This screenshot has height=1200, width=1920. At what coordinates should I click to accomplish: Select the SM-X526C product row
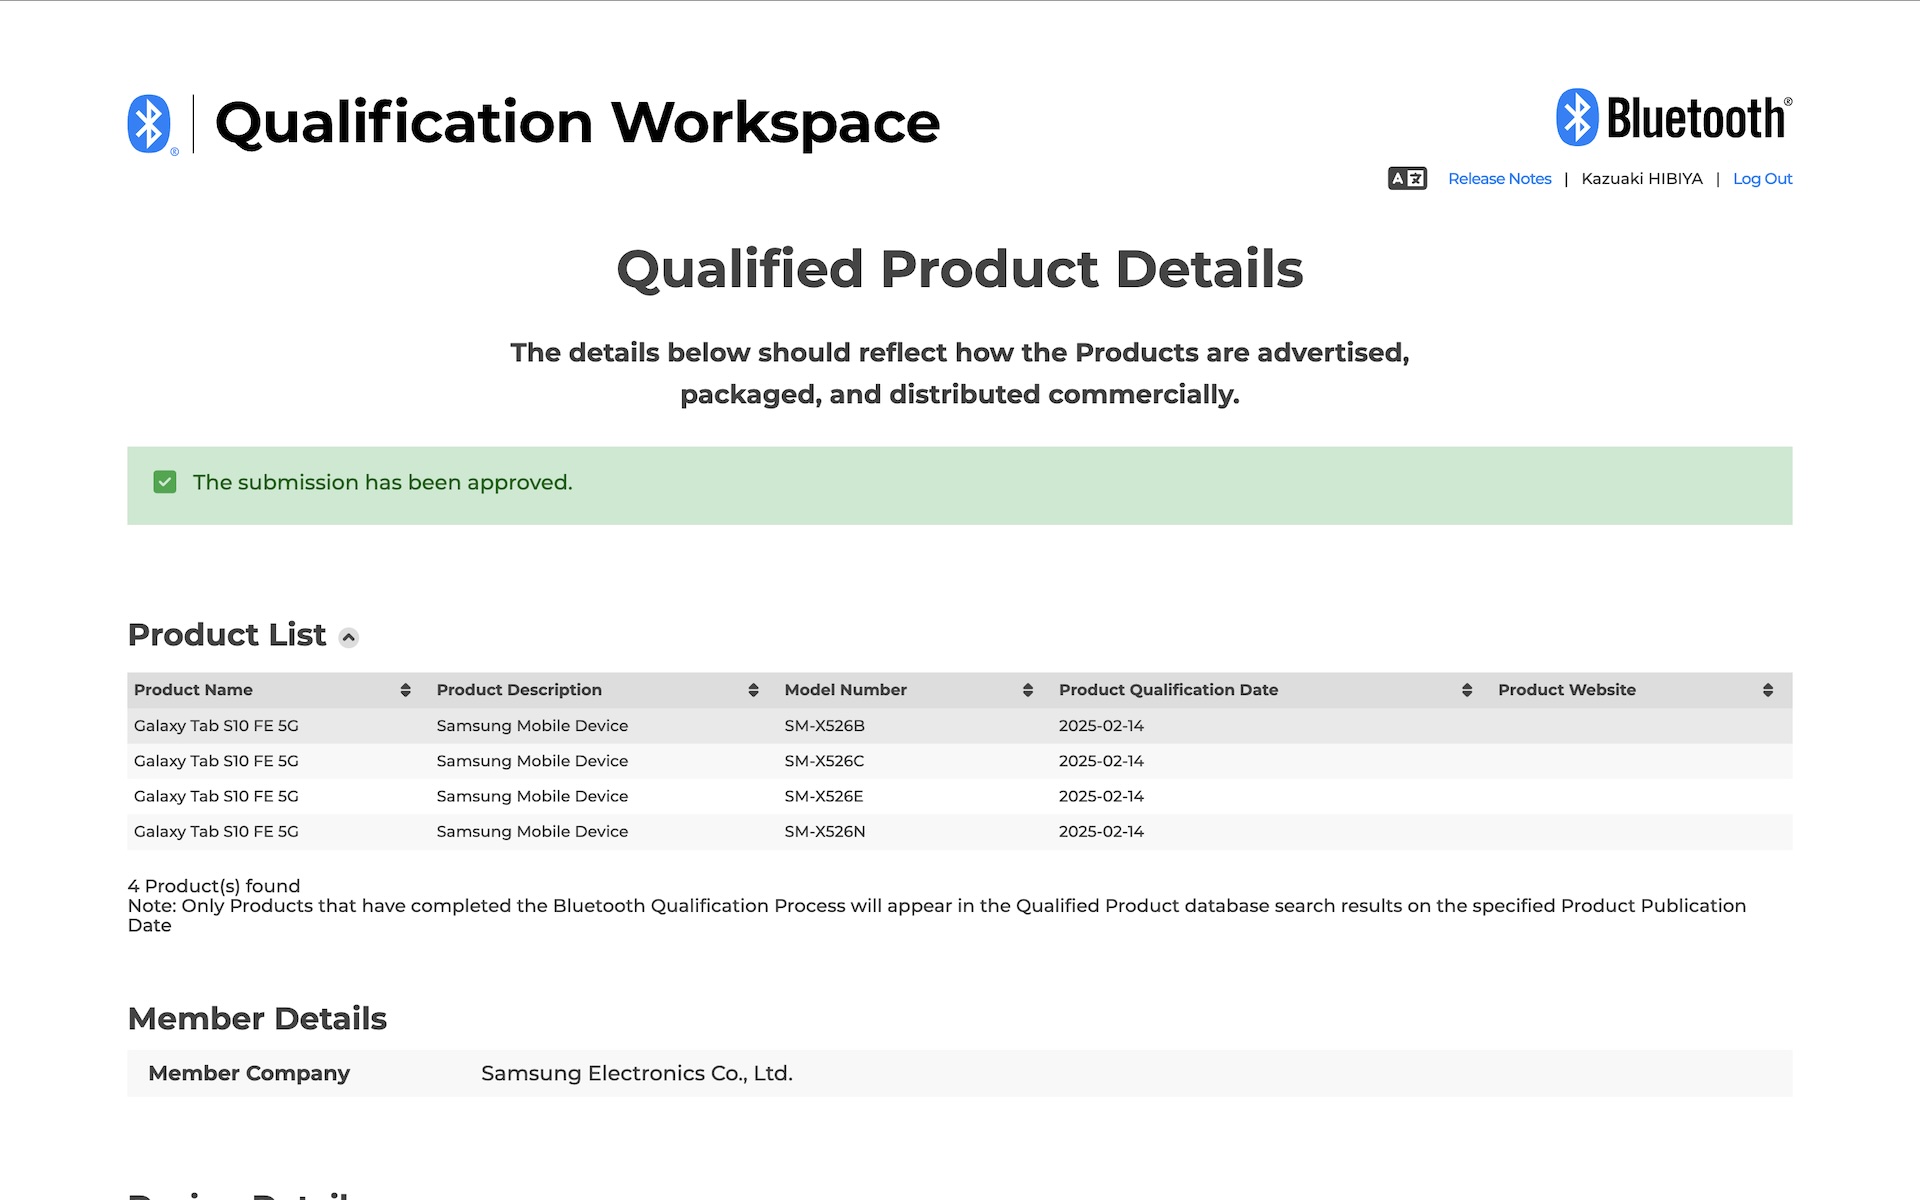(824, 761)
